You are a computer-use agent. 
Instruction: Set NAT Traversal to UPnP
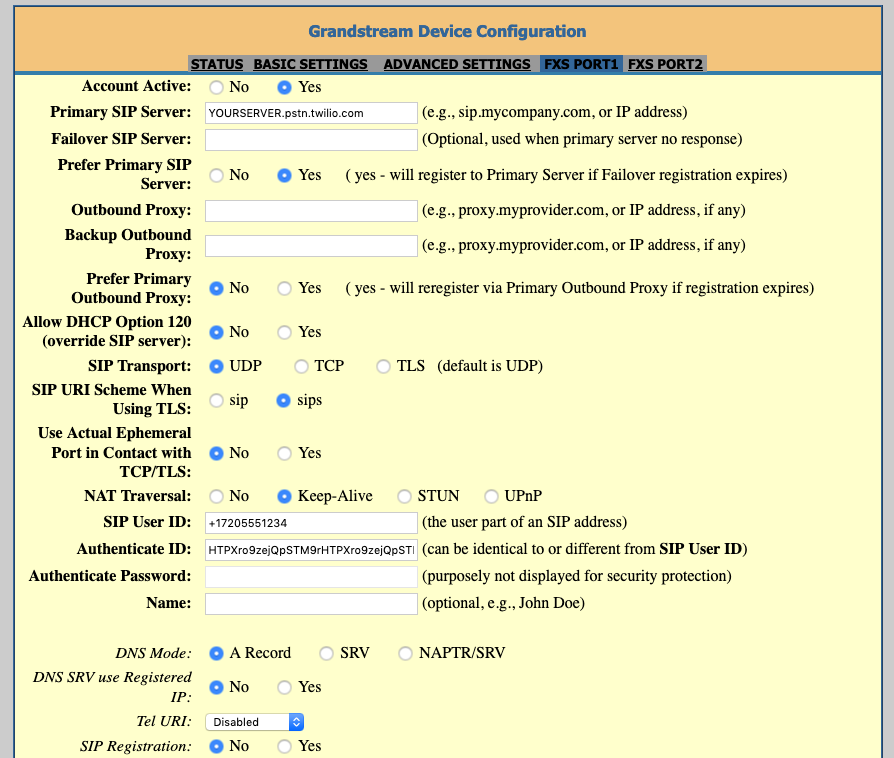point(491,496)
